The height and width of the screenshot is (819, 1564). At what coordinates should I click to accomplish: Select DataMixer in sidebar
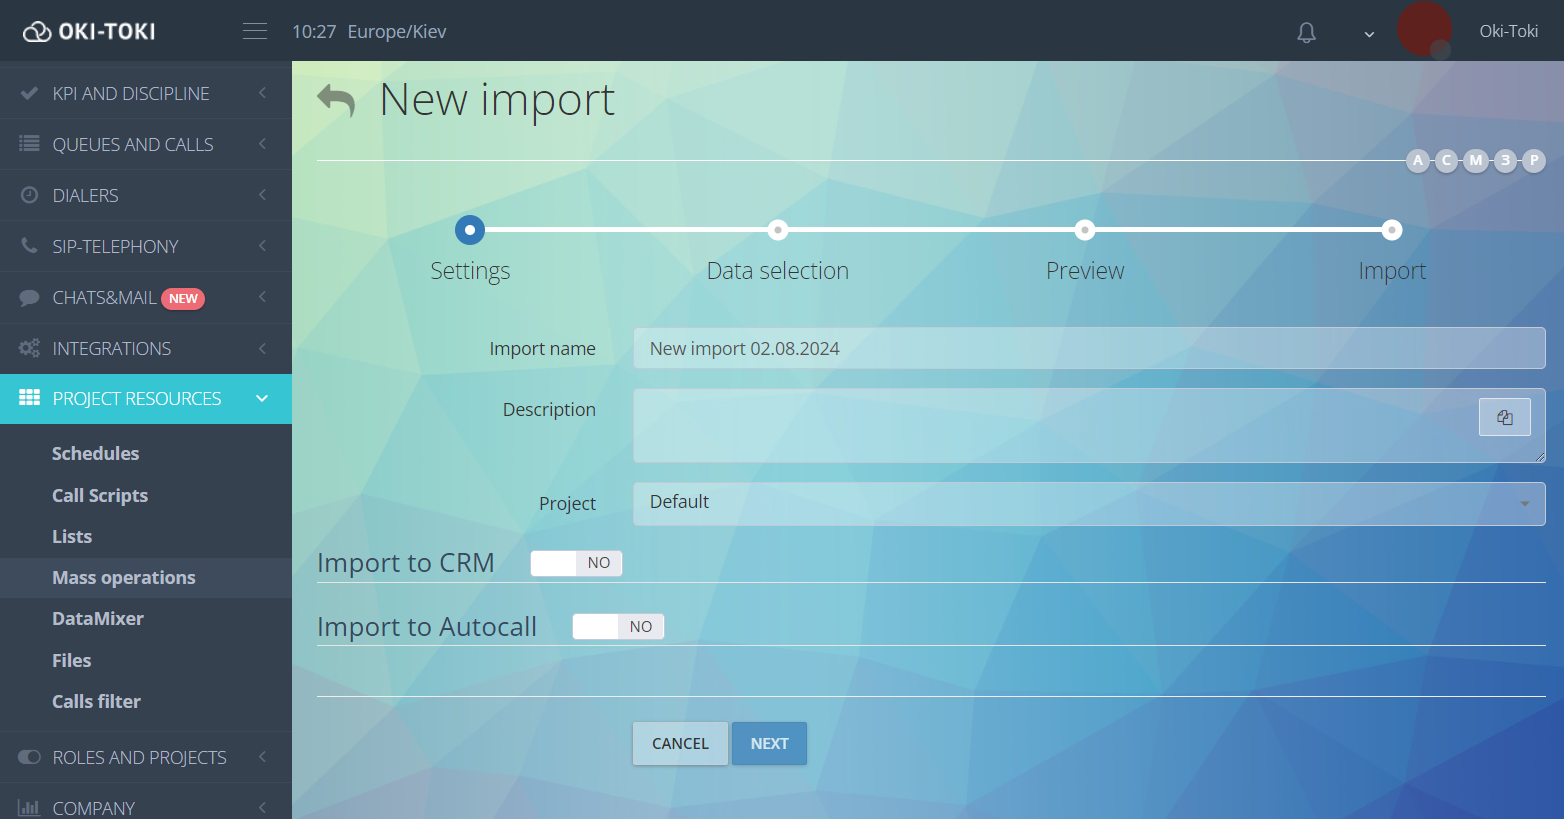(98, 619)
